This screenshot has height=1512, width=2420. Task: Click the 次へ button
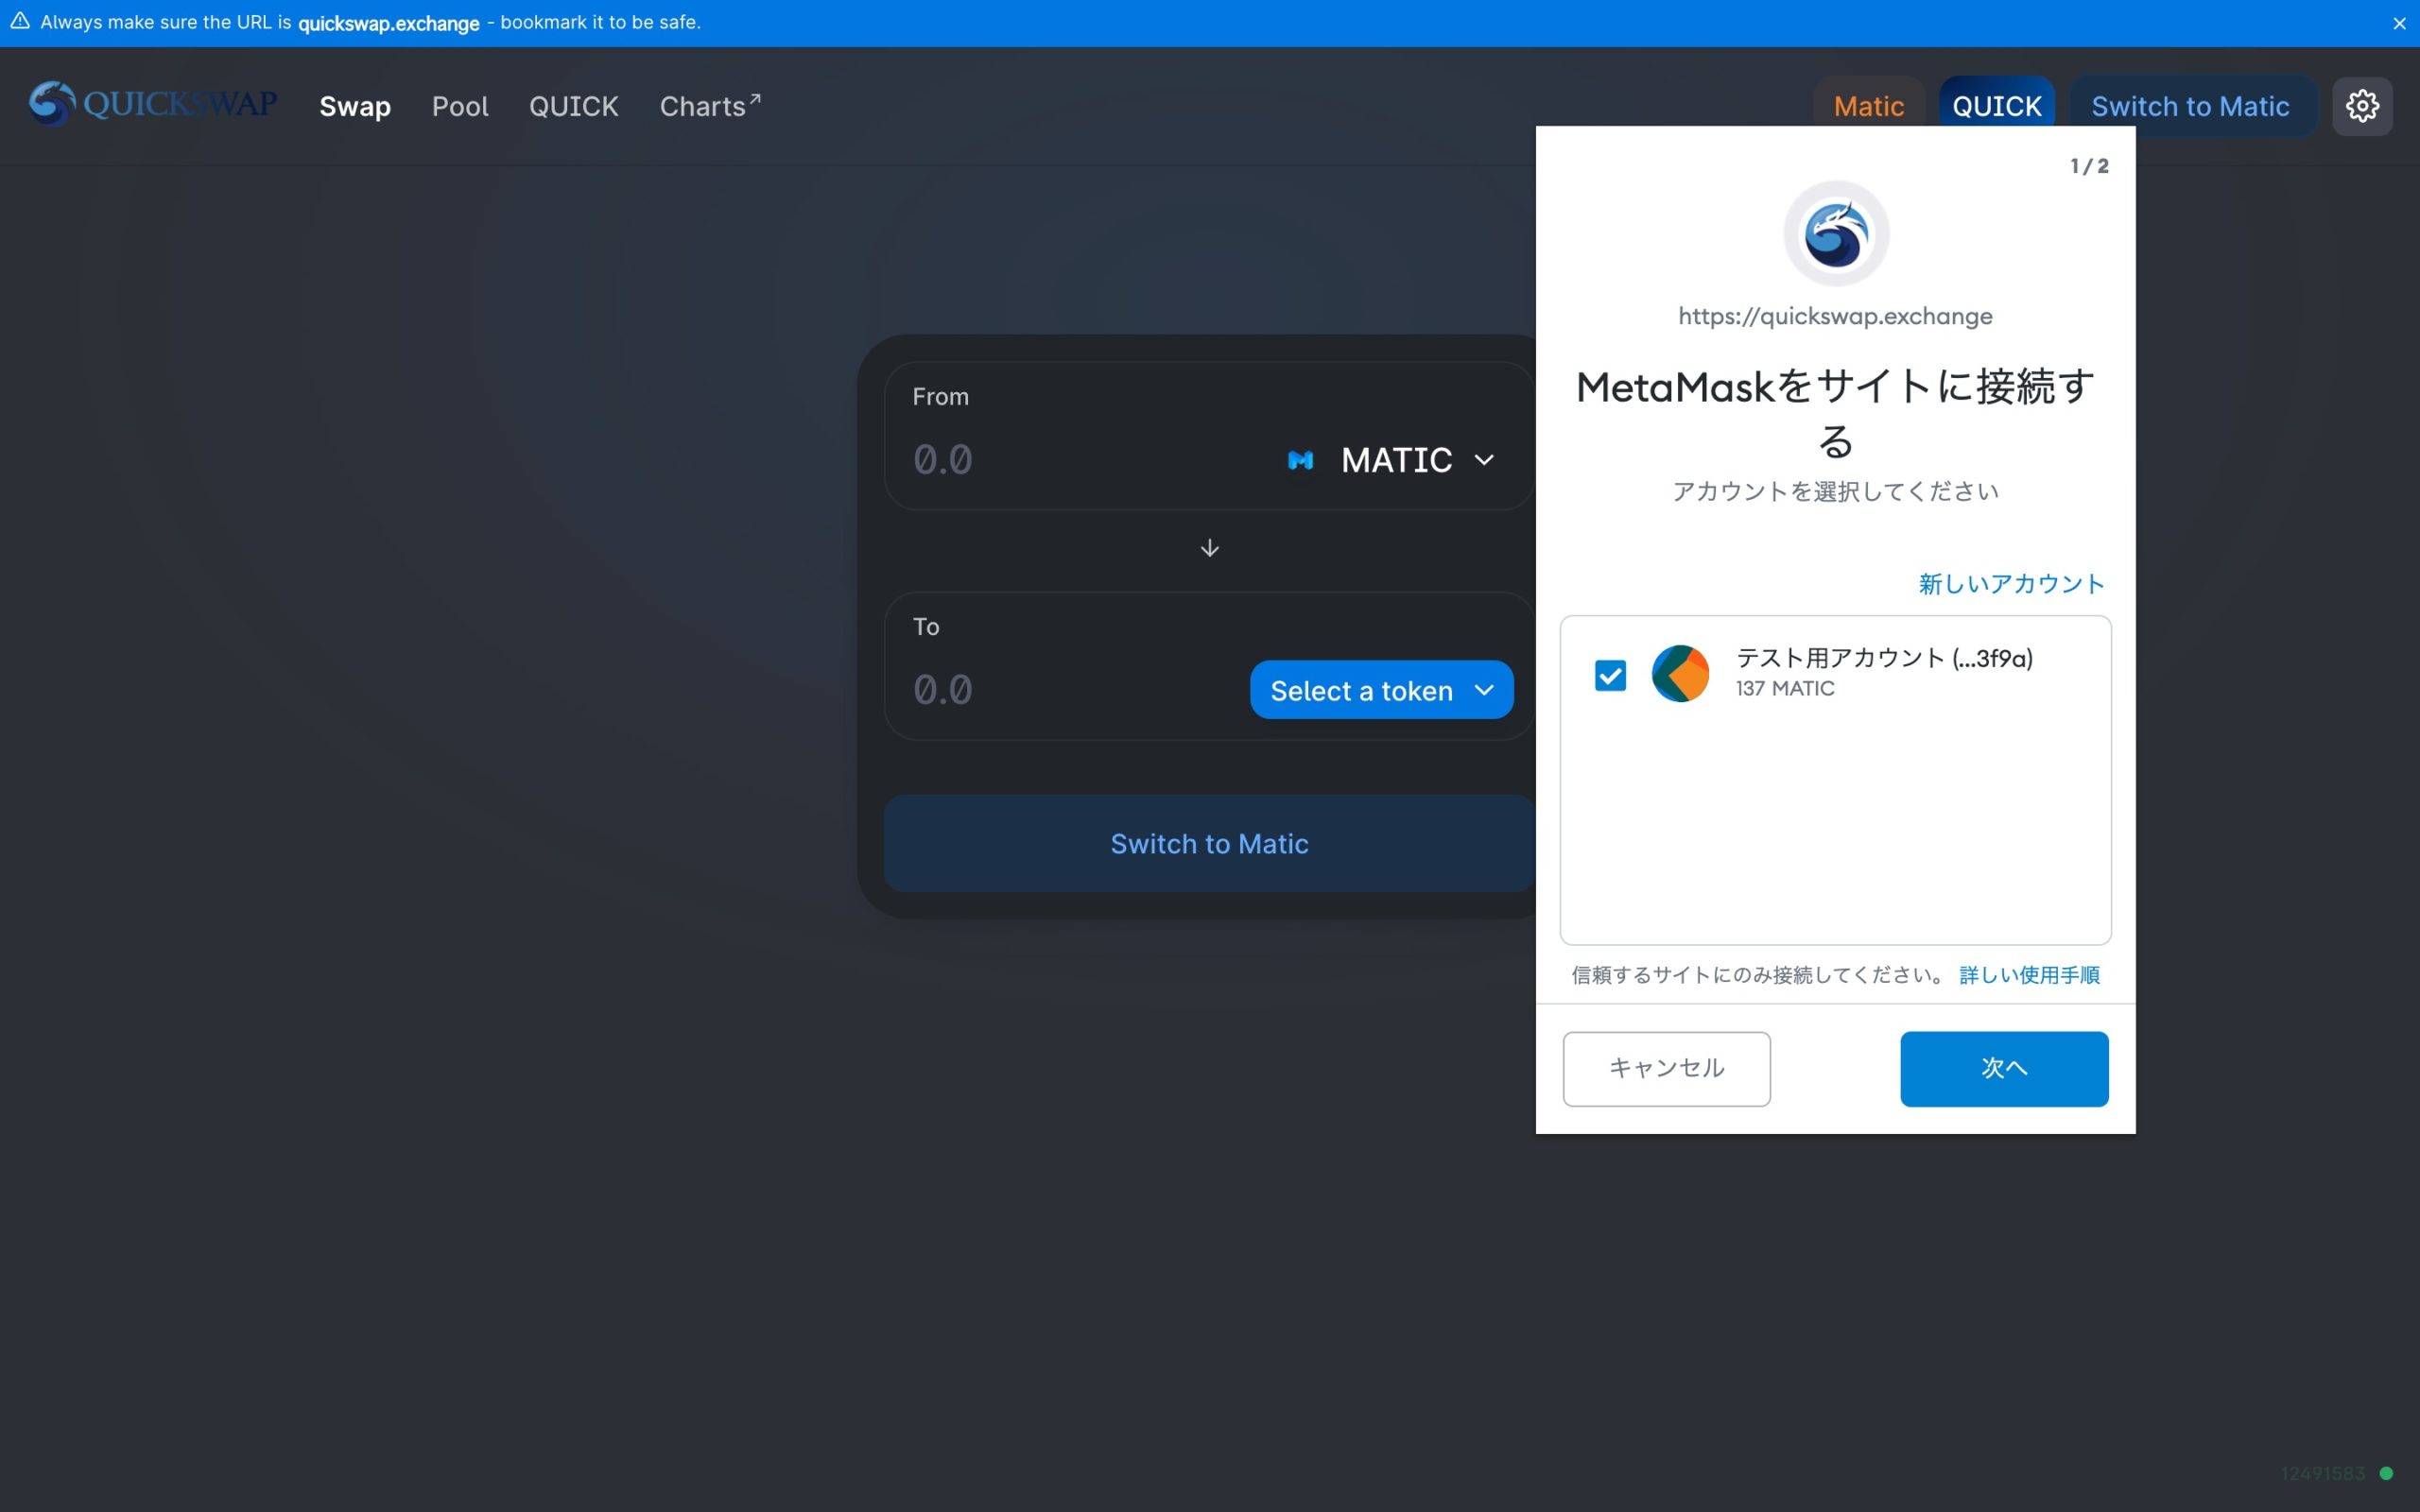point(2003,1068)
